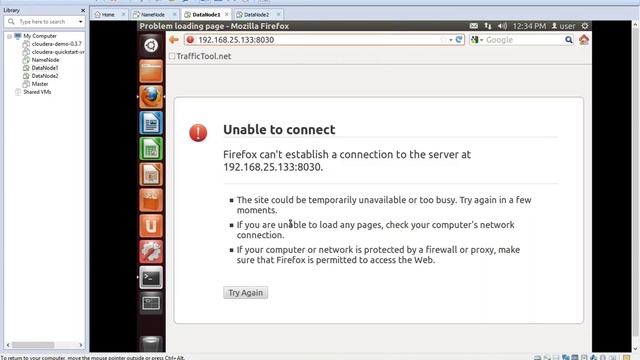The height and width of the screenshot is (360, 640).
Task: Open the sound volume indicator
Action: 502,26
